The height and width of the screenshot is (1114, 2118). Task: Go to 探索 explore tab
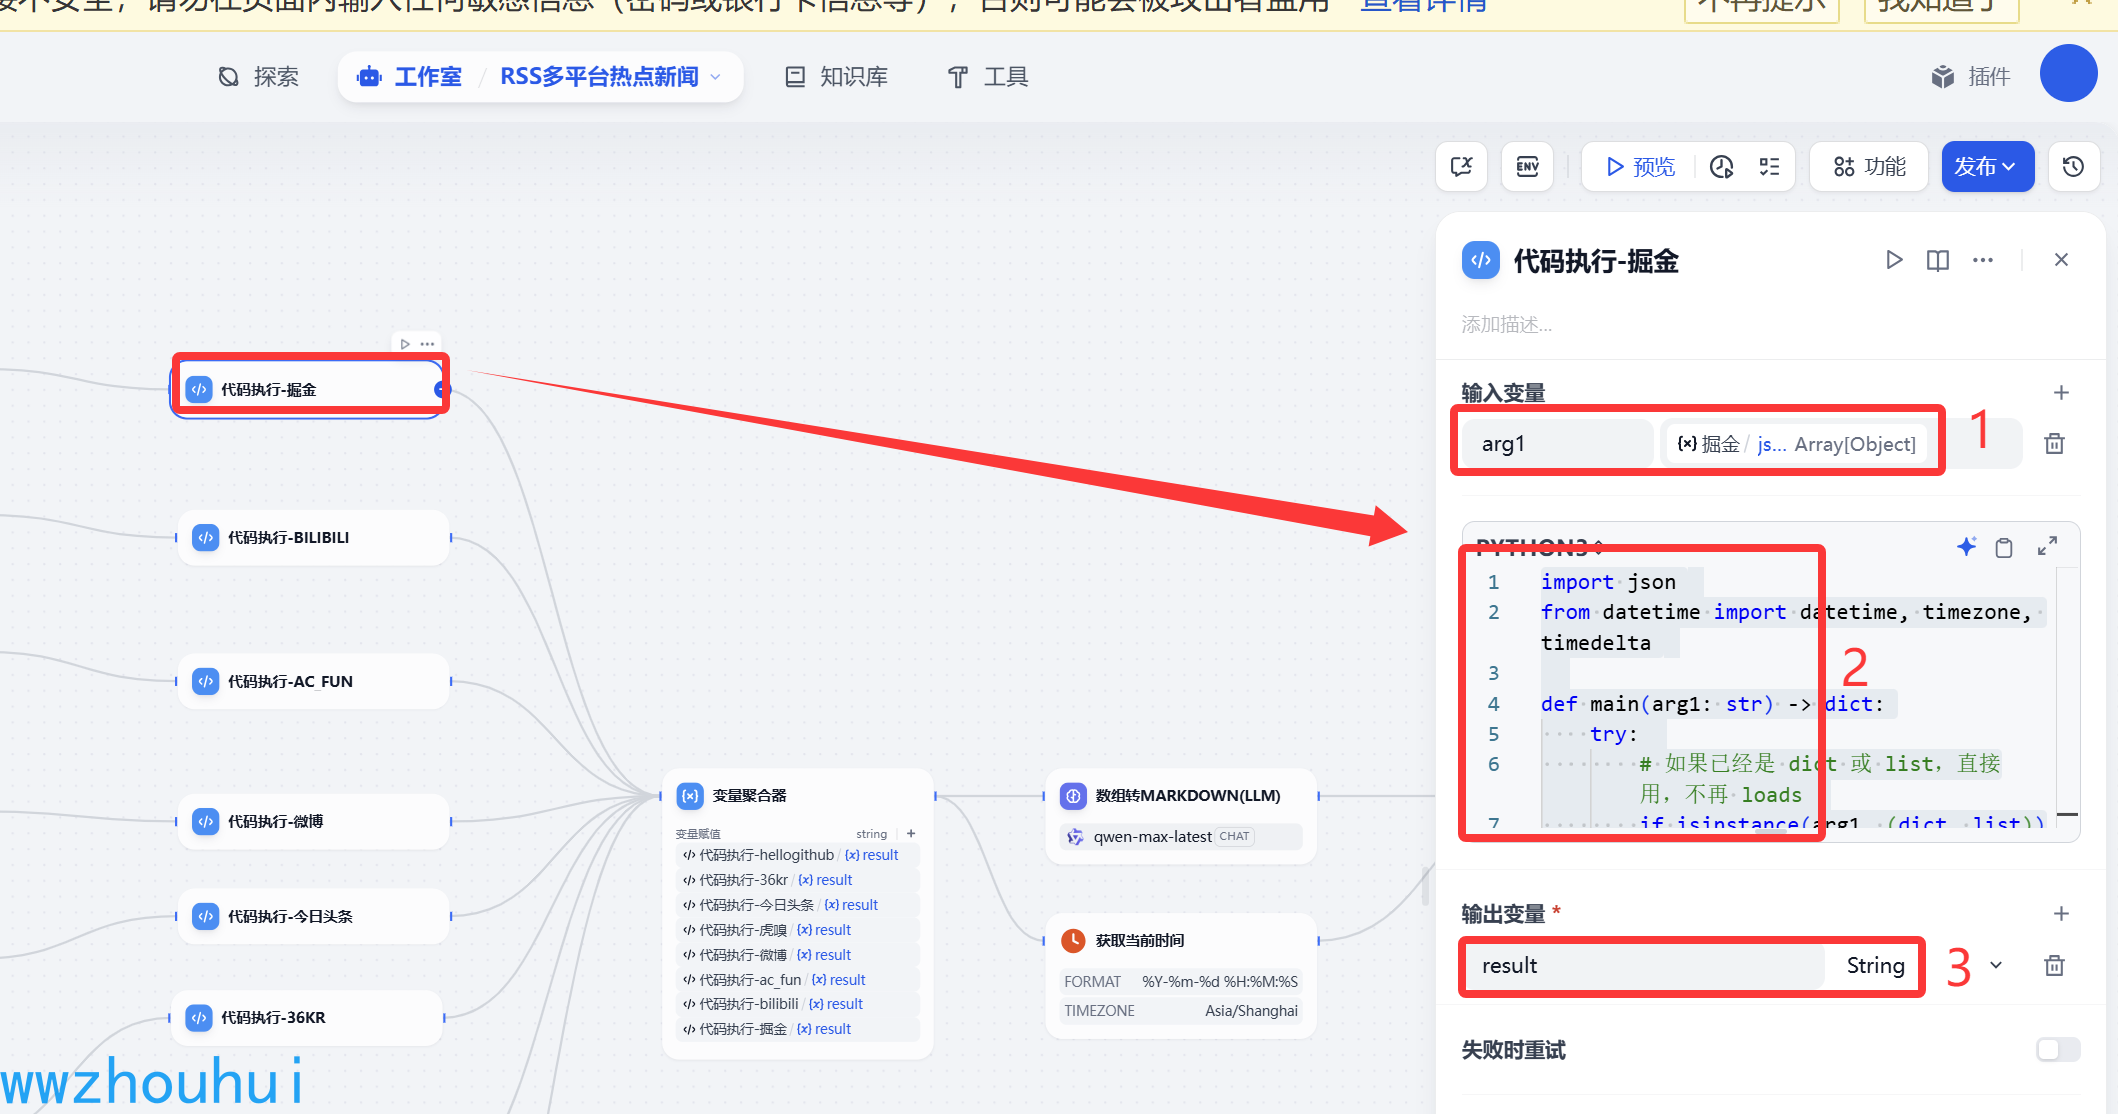[x=258, y=77]
